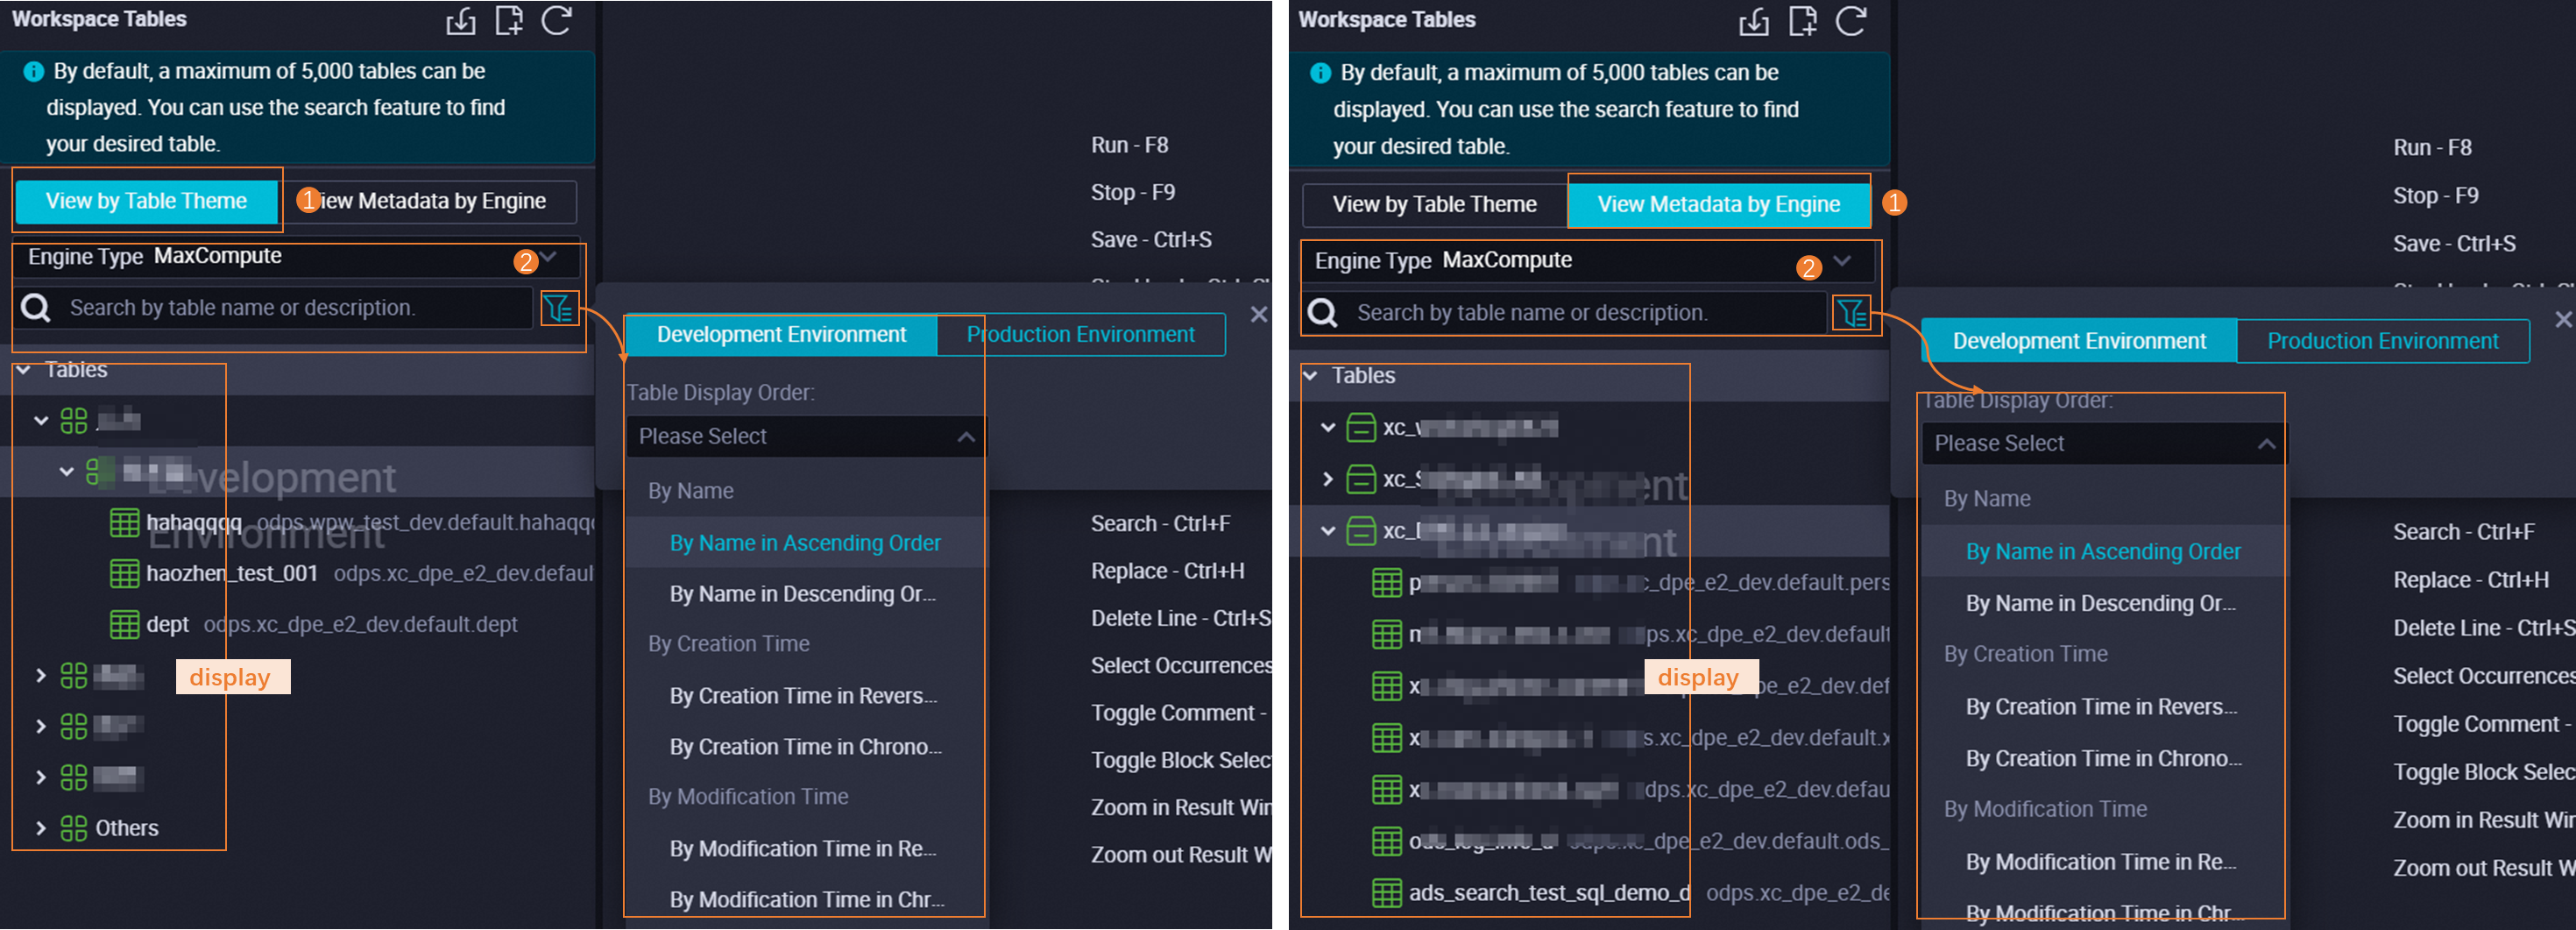Image resolution: width=2576 pixels, height=930 pixels.
Task: Collapse the Tables section in left panel
Action: pos(23,370)
